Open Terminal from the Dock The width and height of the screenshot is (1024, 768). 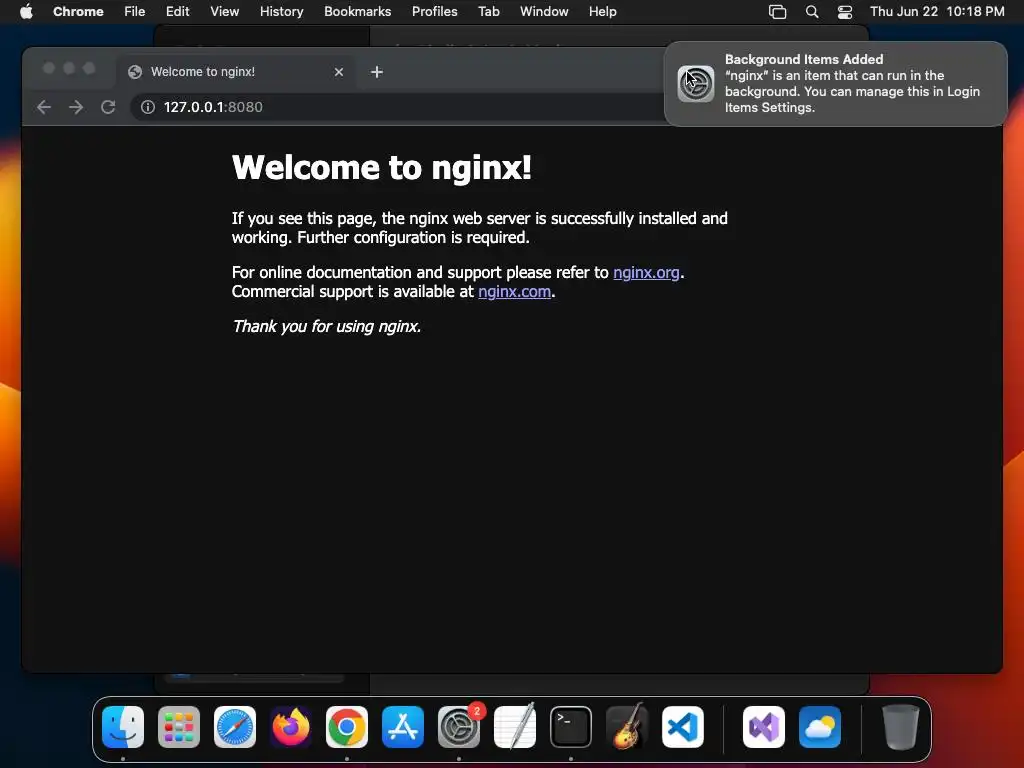(571, 727)
